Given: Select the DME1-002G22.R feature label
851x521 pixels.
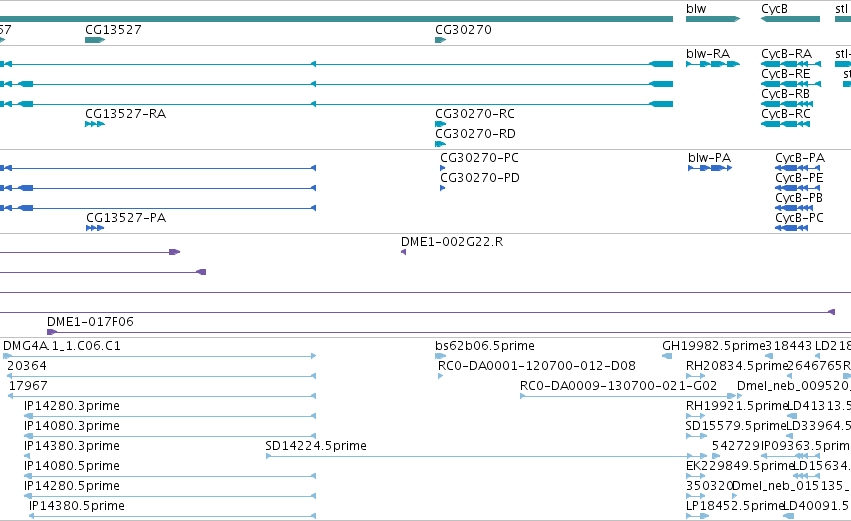Looking at the screenshot, I should 452,242.
